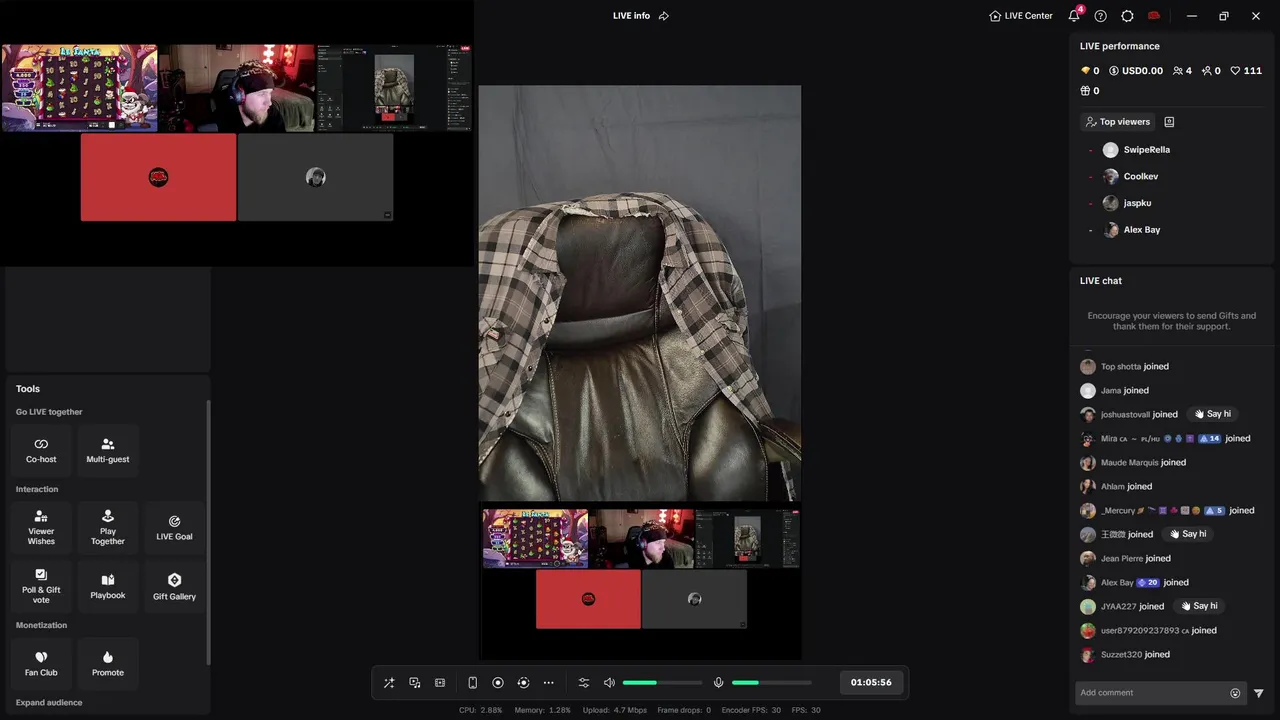Open the red profile avatar in title bar
The image size is (1280, 720).
click(1154, 16)
